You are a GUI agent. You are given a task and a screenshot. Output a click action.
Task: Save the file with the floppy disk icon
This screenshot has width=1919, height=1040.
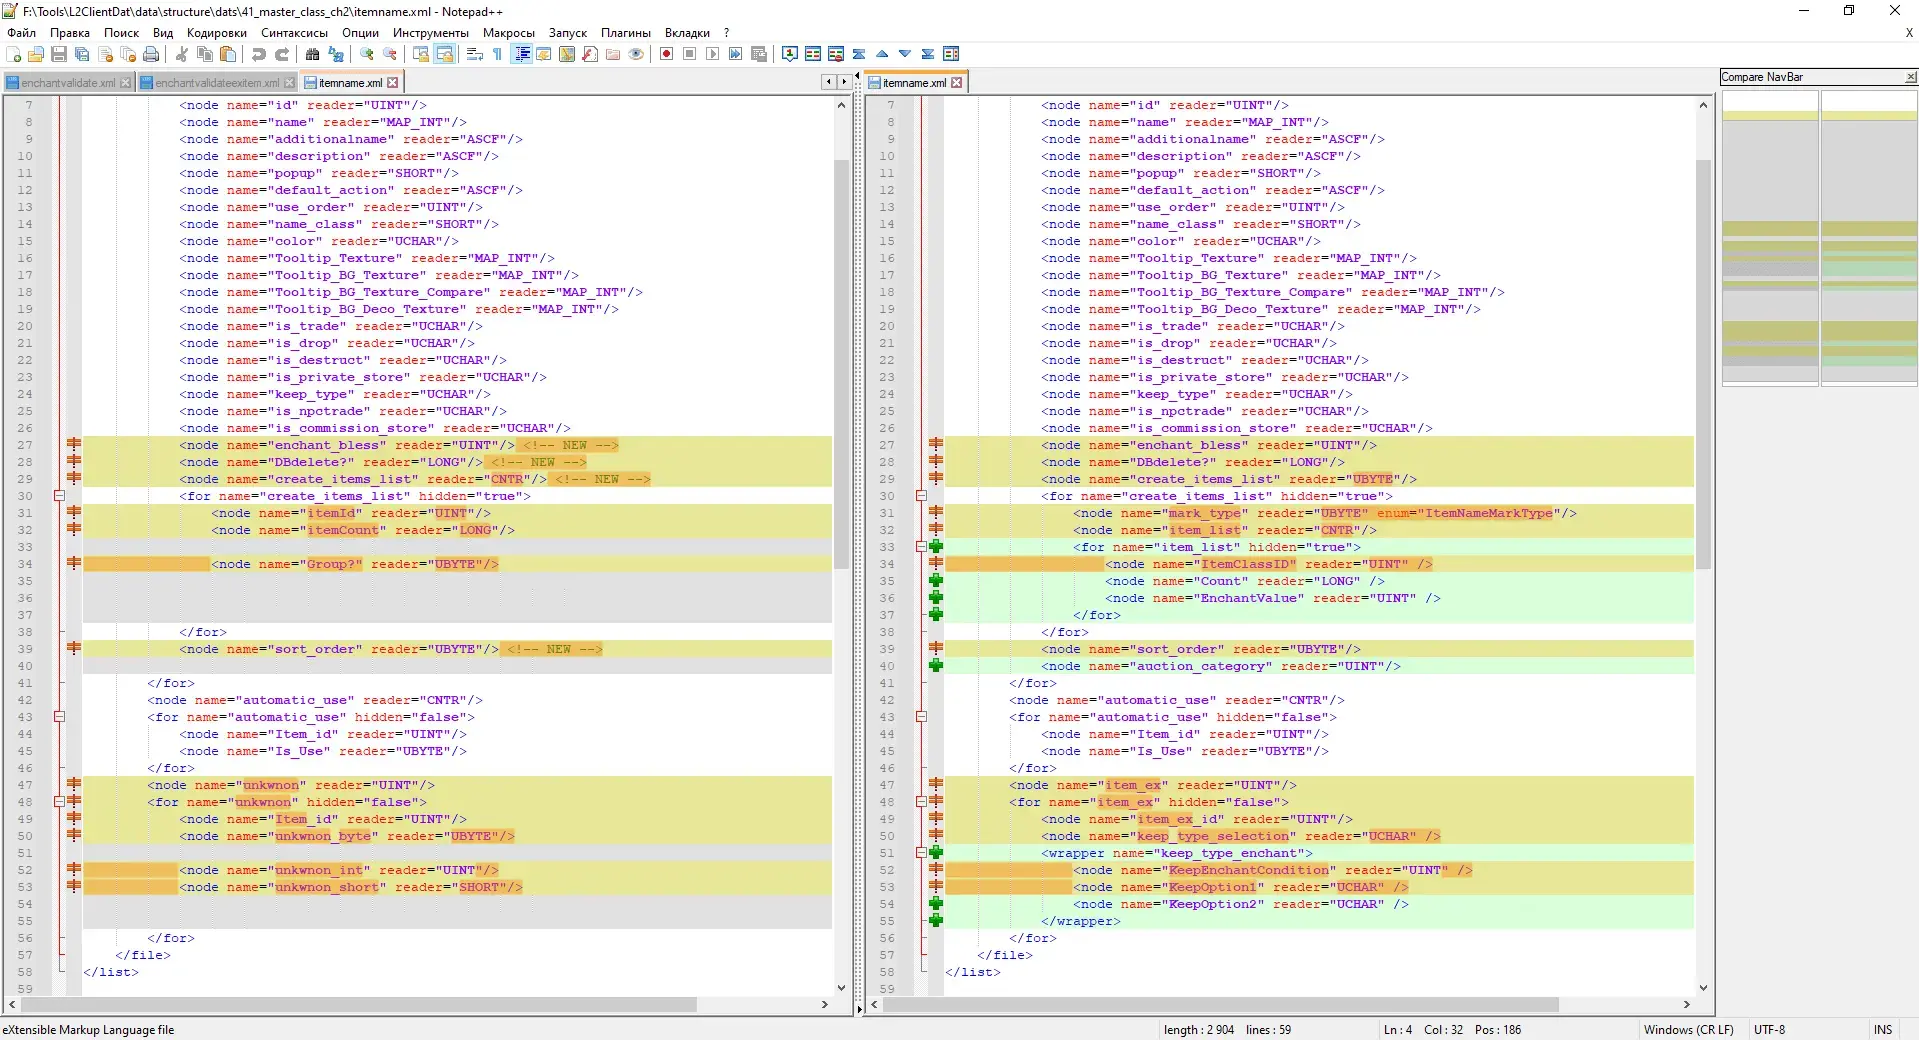pos(59,54)
